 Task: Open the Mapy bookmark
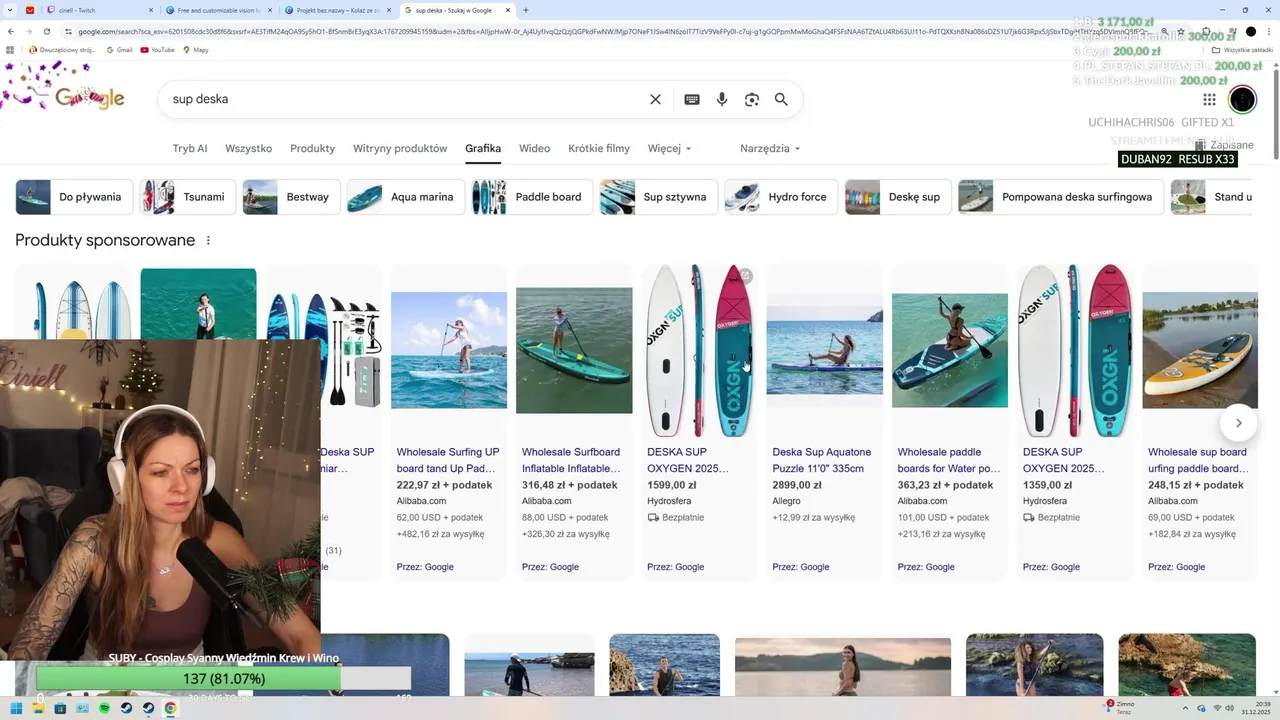pos(195,49)
